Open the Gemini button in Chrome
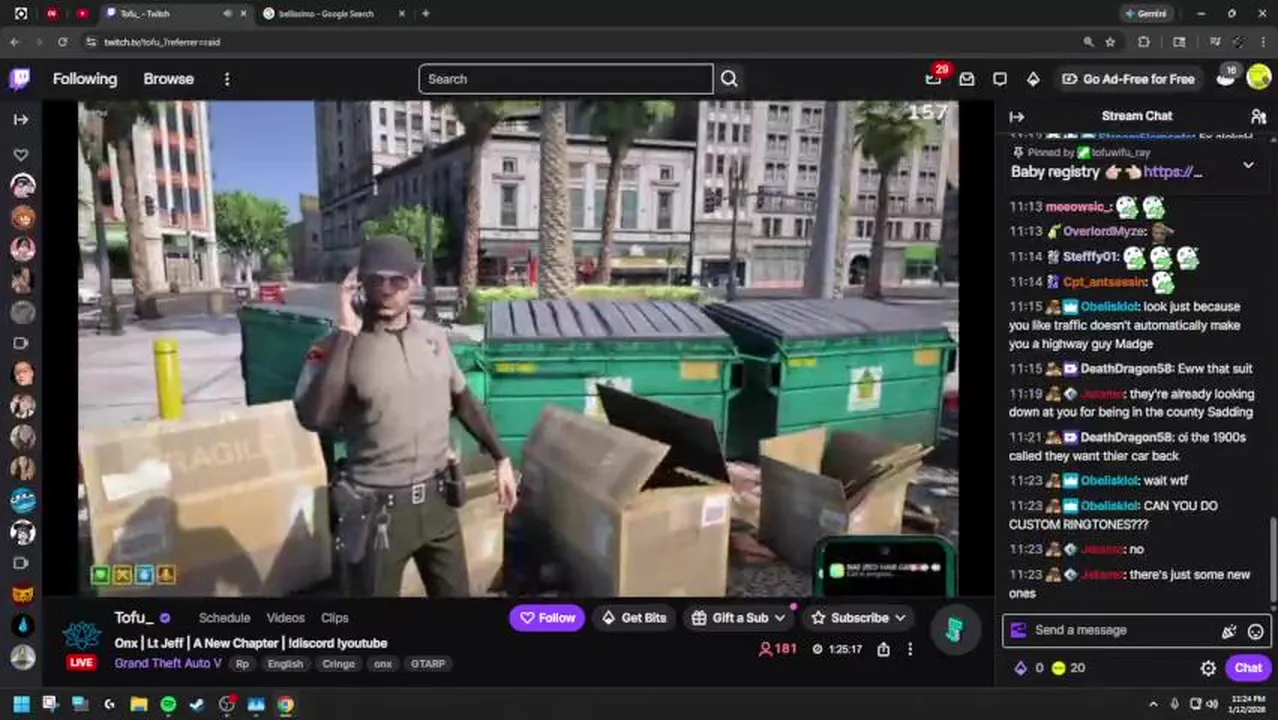Viewport: 1278px width, 720px height. click(x=1145, y=14)
